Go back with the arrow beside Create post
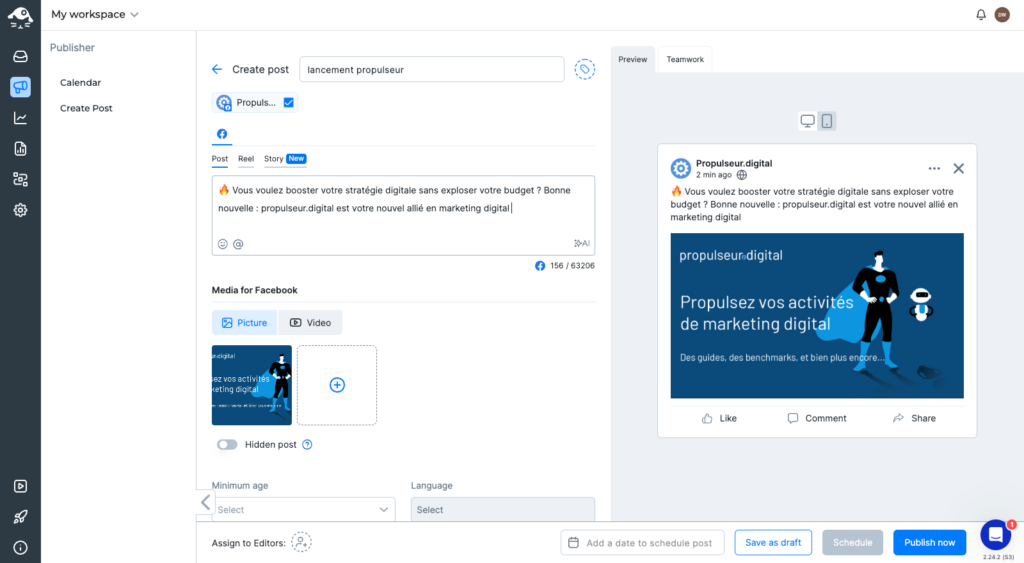 click(x=217, y=69)
